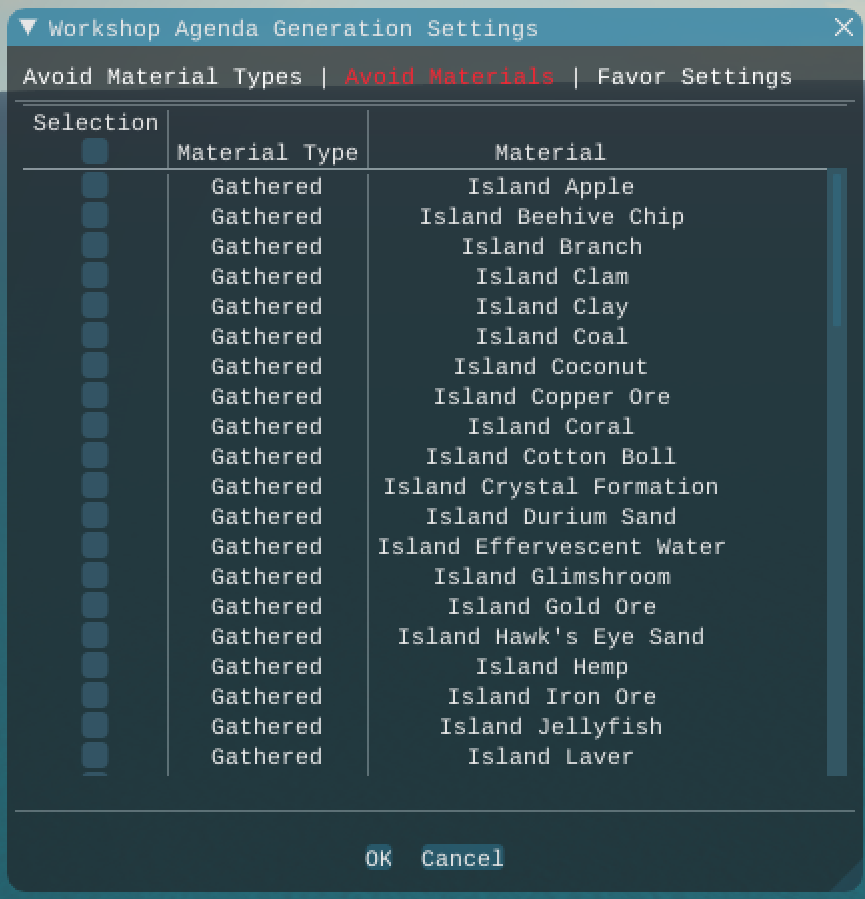Confirm settings with the OK button

point(378,858)
